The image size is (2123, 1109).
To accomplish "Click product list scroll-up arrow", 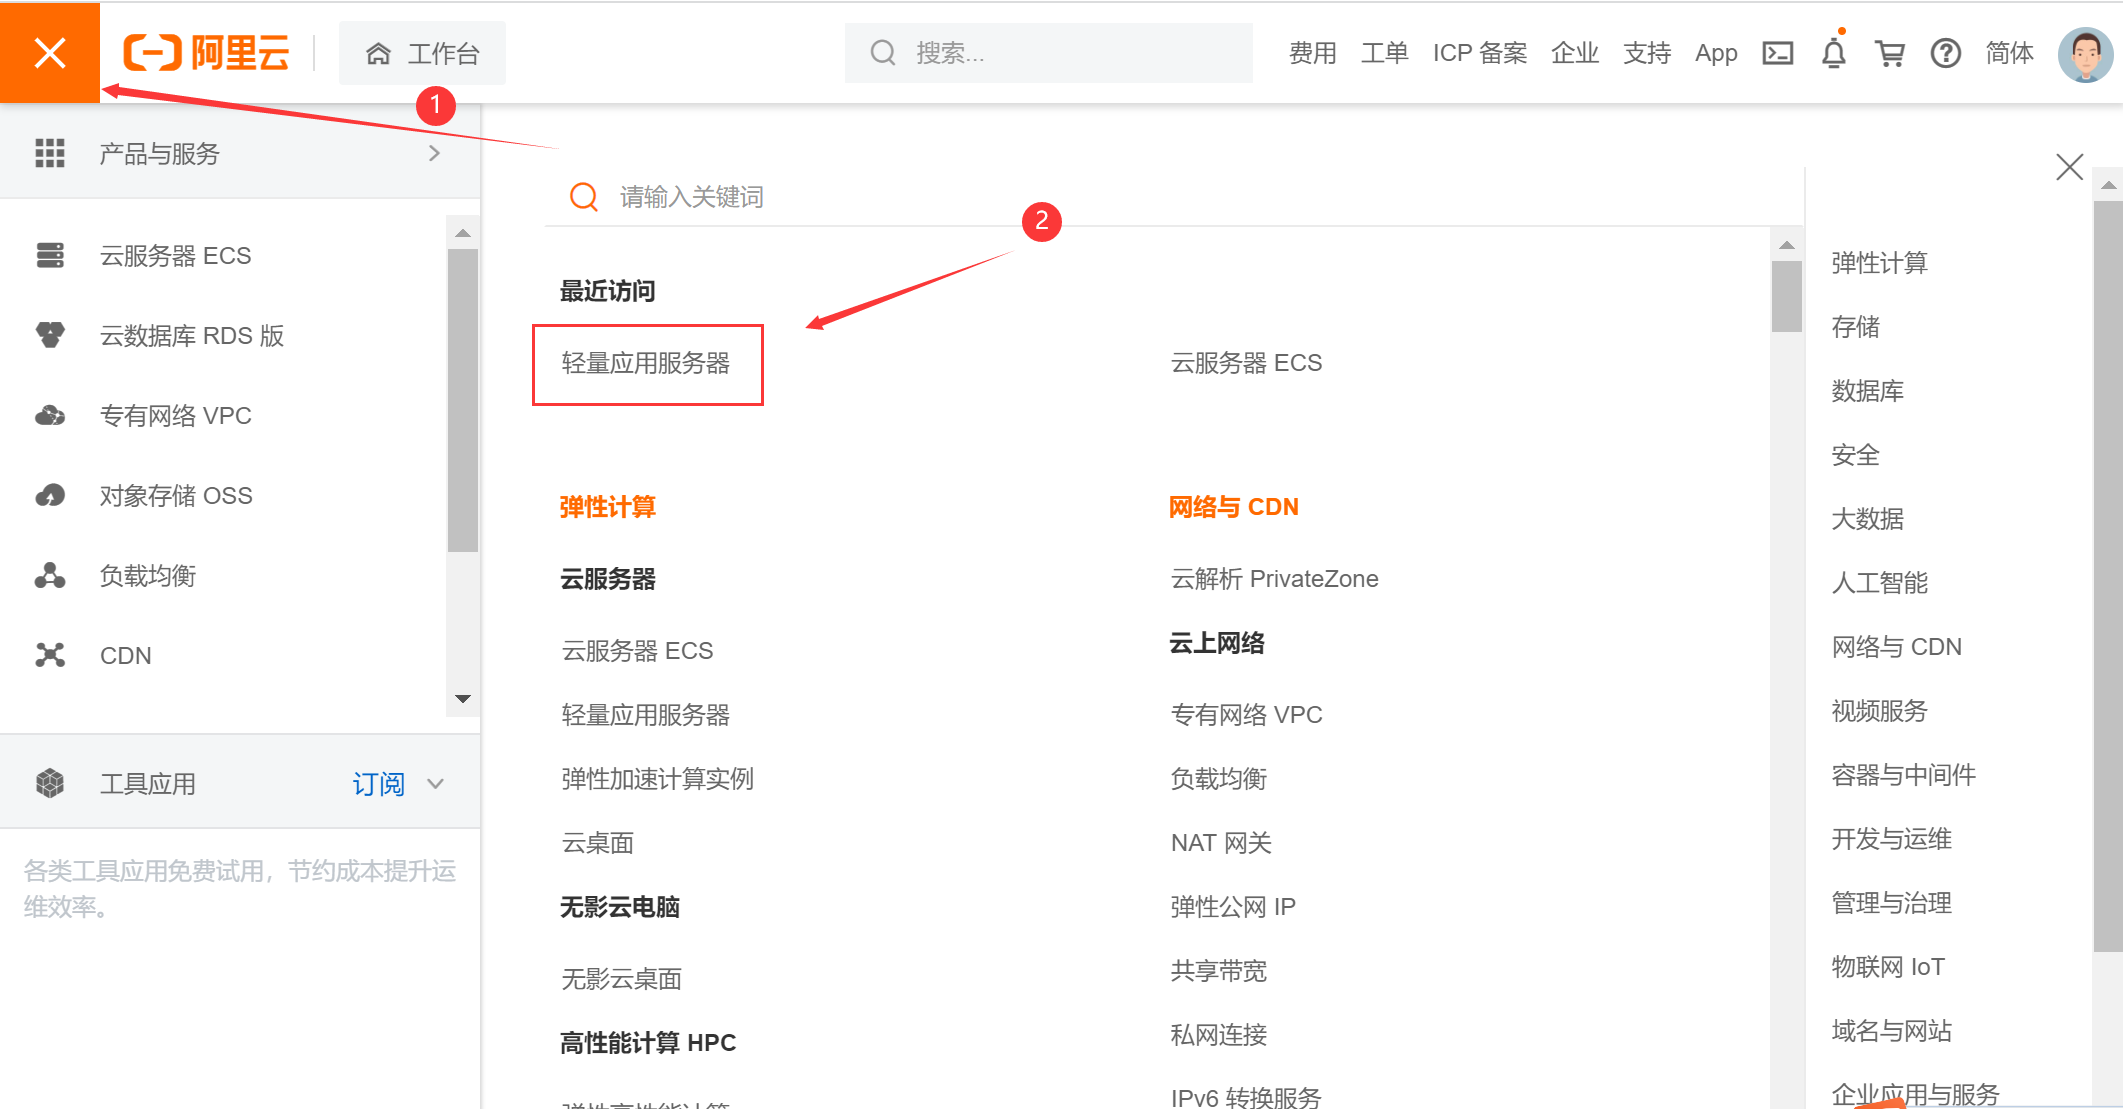I will point(1787,245).
